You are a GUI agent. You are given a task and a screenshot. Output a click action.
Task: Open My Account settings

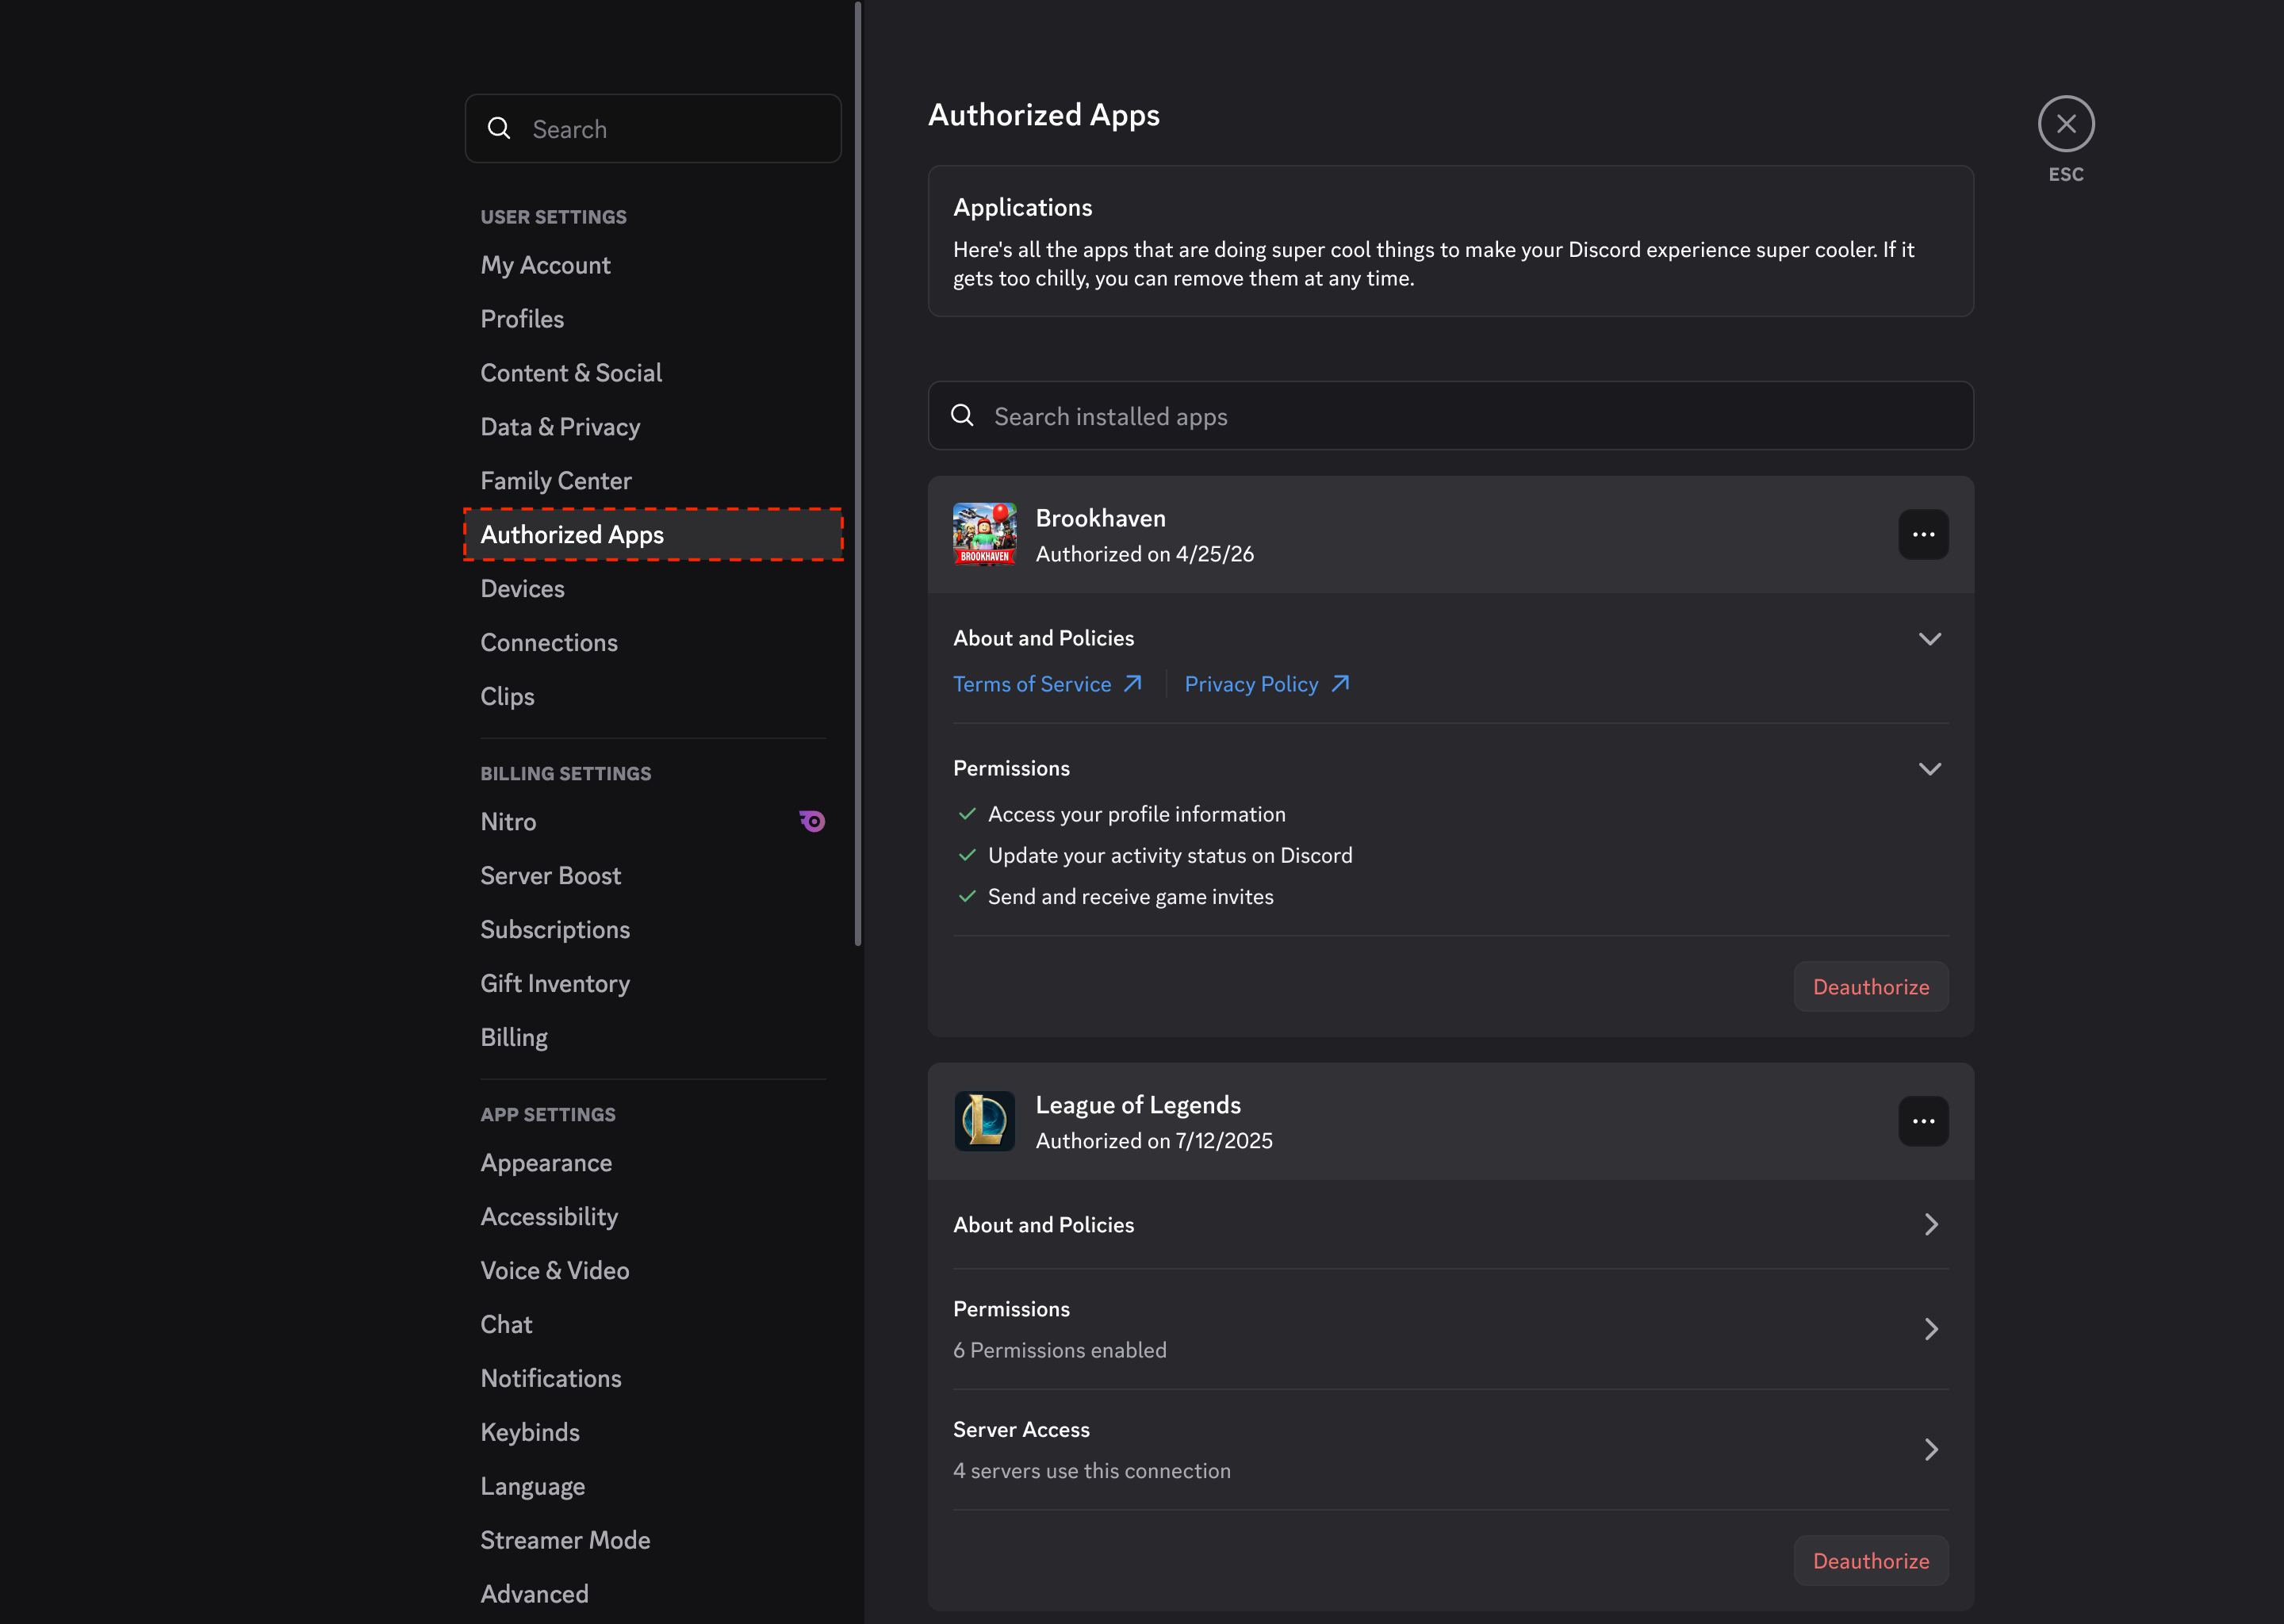click(x=653, y=265)
